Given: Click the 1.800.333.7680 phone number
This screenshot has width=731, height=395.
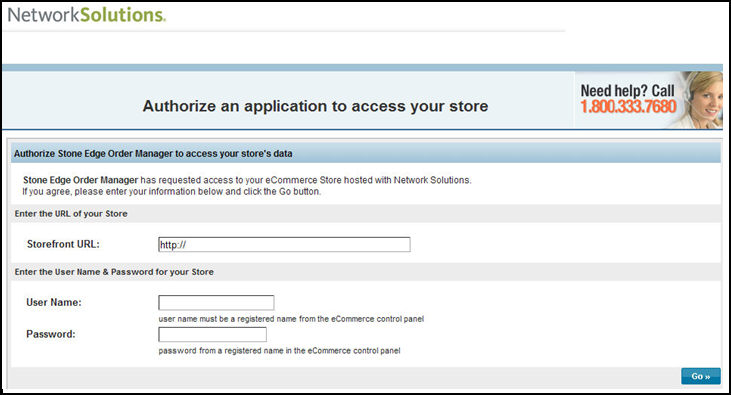Looking at the screenshot, I should [x=628, y=107].
